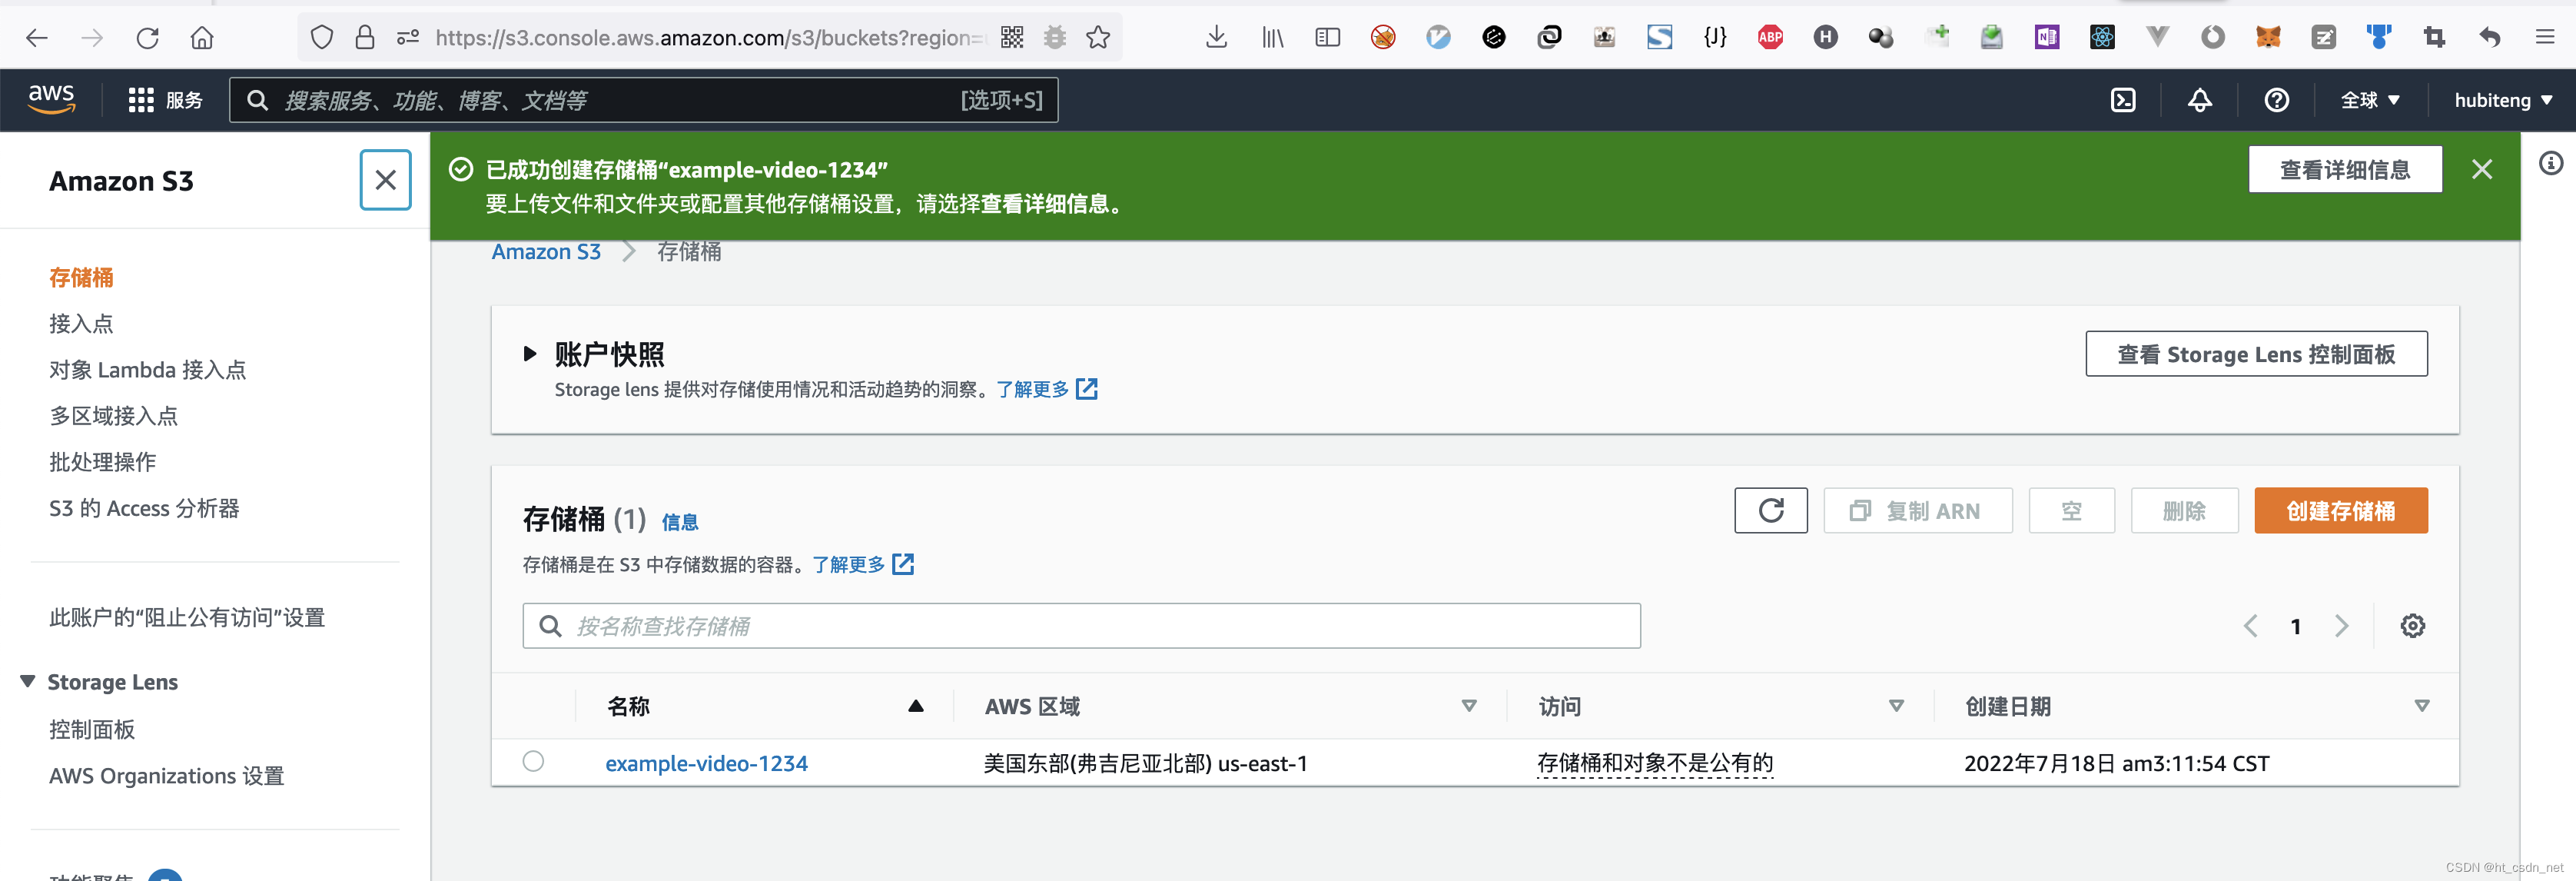This screenshot has width=2576, height=881.
Task: Focus the 按名称查找存储桶 search field
Action: 1081,626
